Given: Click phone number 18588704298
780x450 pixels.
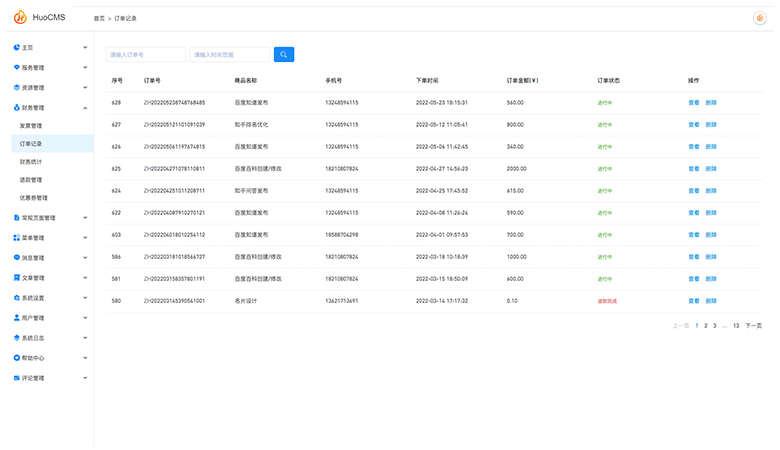Looking at the screenshot, I should point(342,235).
